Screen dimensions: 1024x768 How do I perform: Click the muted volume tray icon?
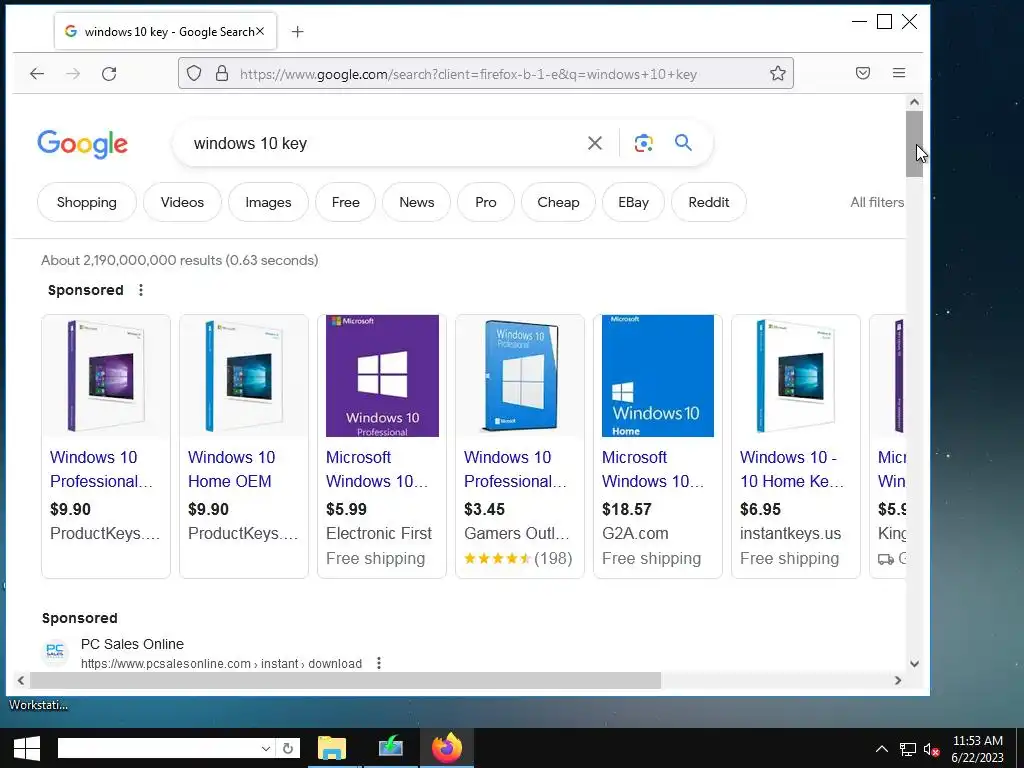pyautogui.click(x=931, y=750)
